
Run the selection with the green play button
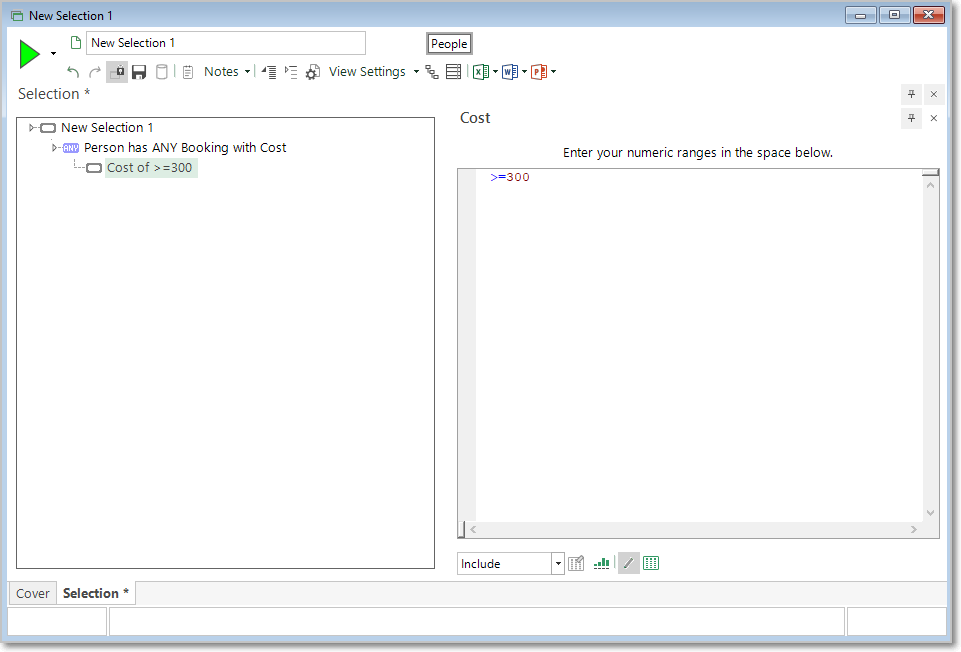click(x=29, y=54)
